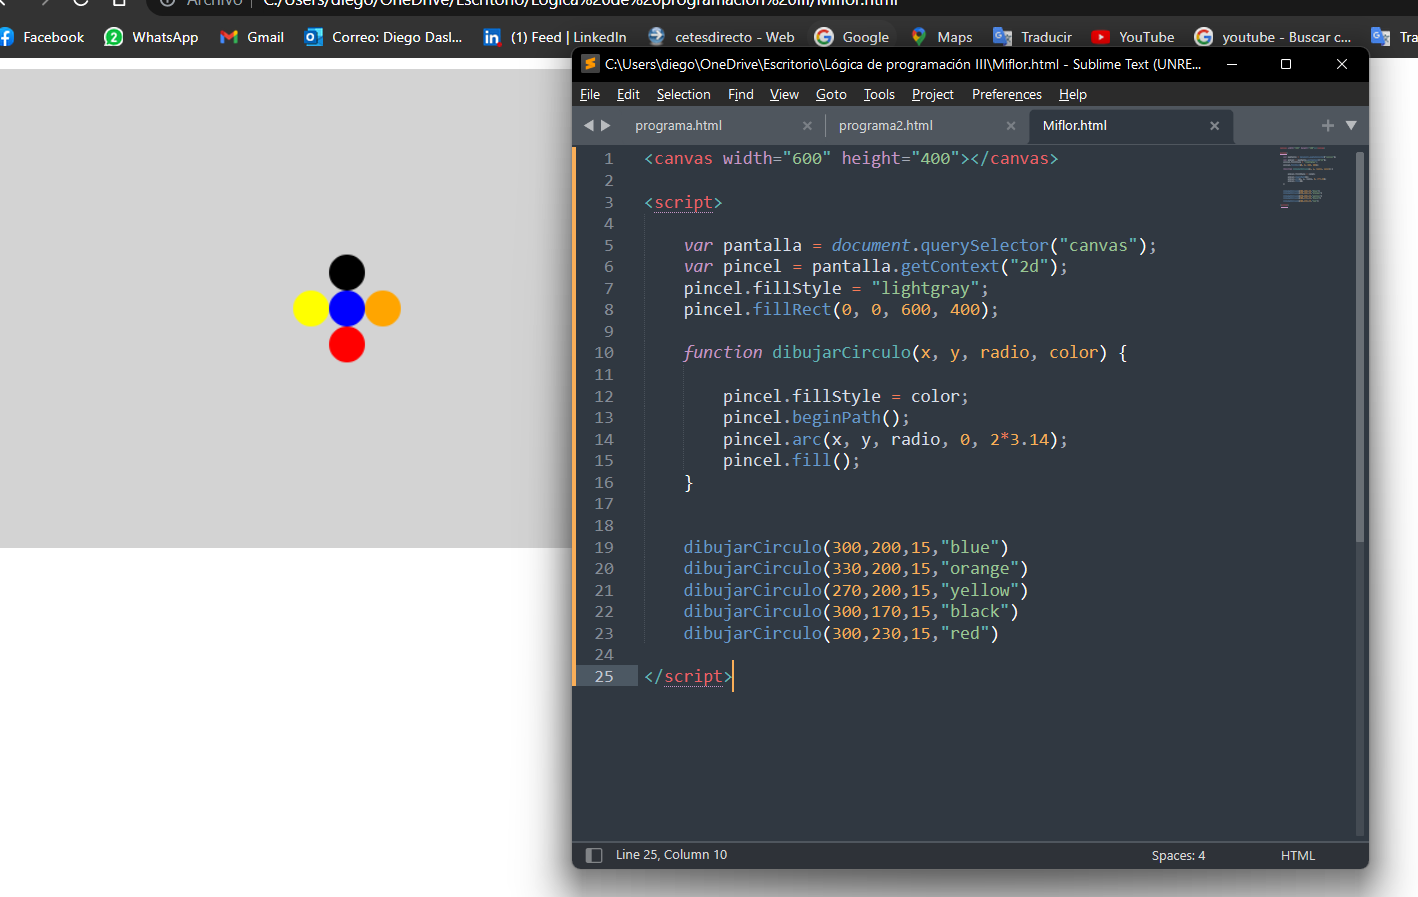Click line number 25 in gutter
The height and width of the screenshot is (897, 1418).
604,677
